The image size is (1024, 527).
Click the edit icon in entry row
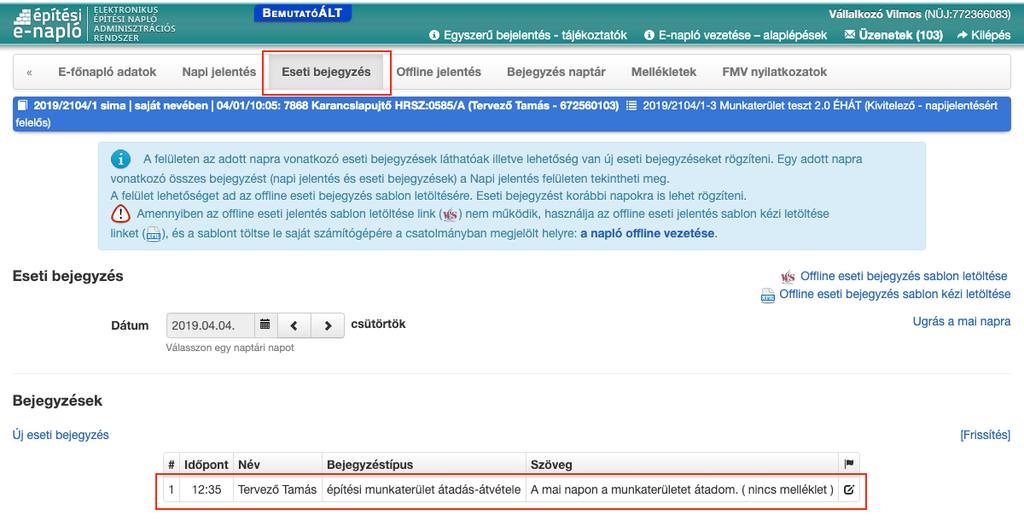tap(848, 489)
